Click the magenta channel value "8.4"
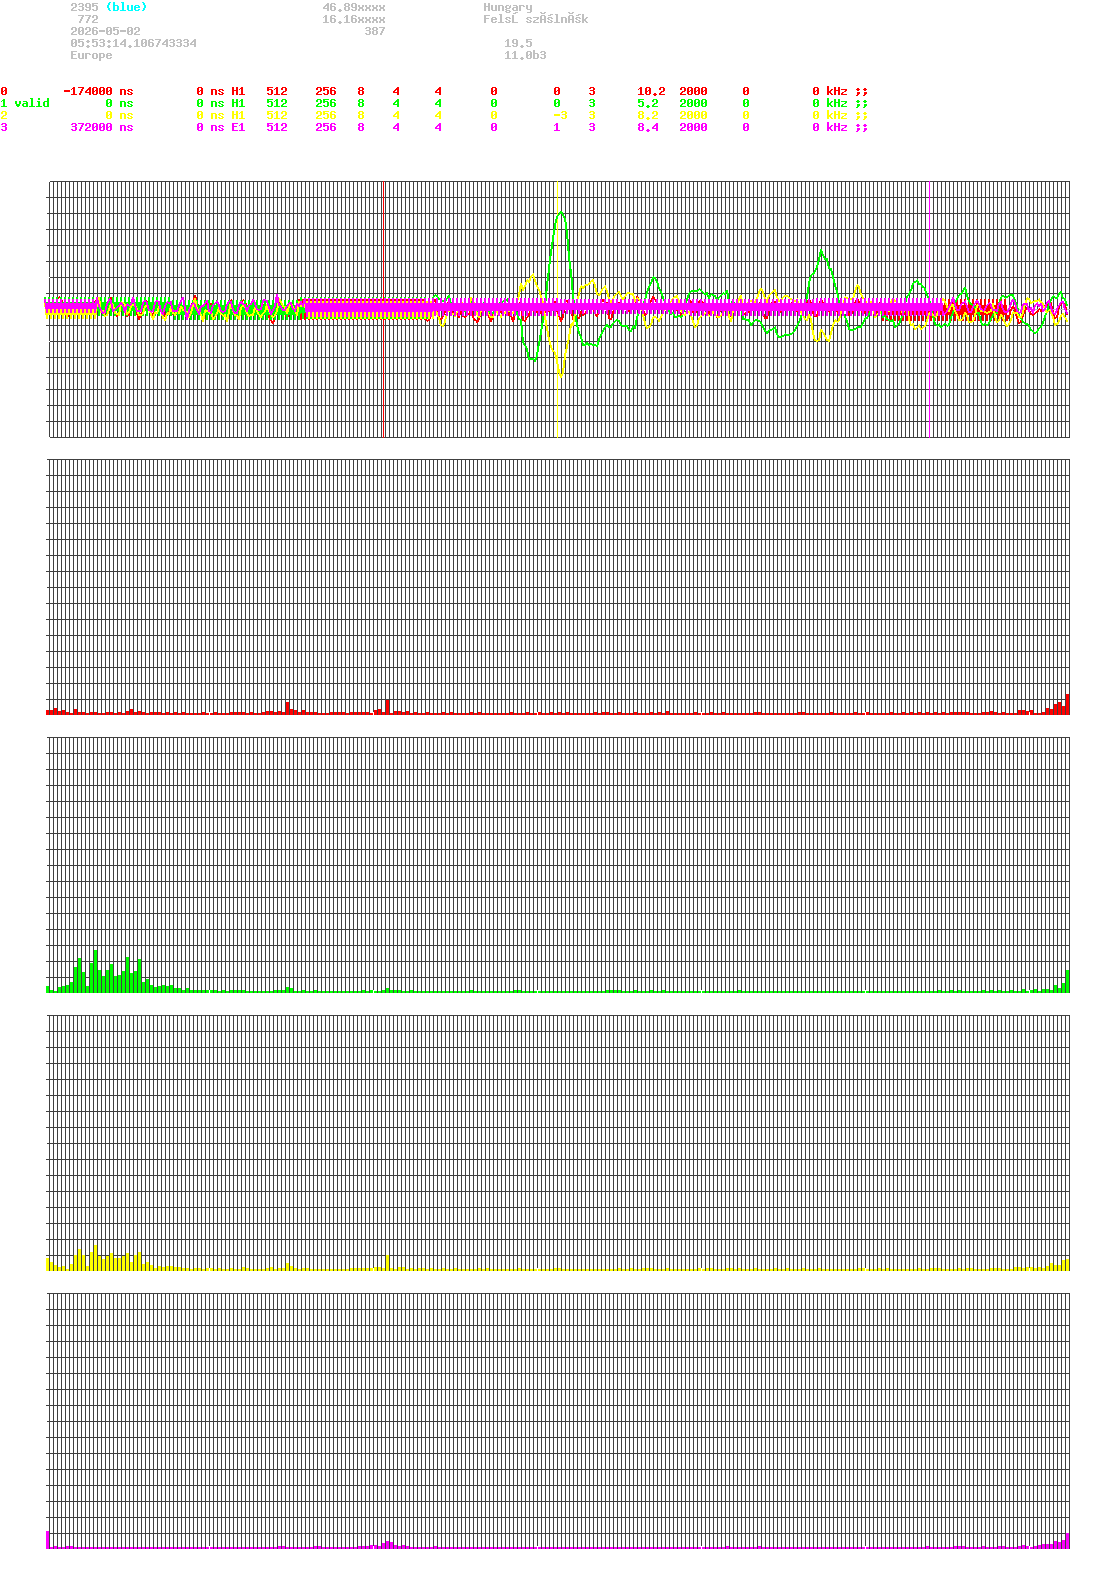Image resolution: width=1095 pixels, height=1571 pixels. click(x=648, y=127)
